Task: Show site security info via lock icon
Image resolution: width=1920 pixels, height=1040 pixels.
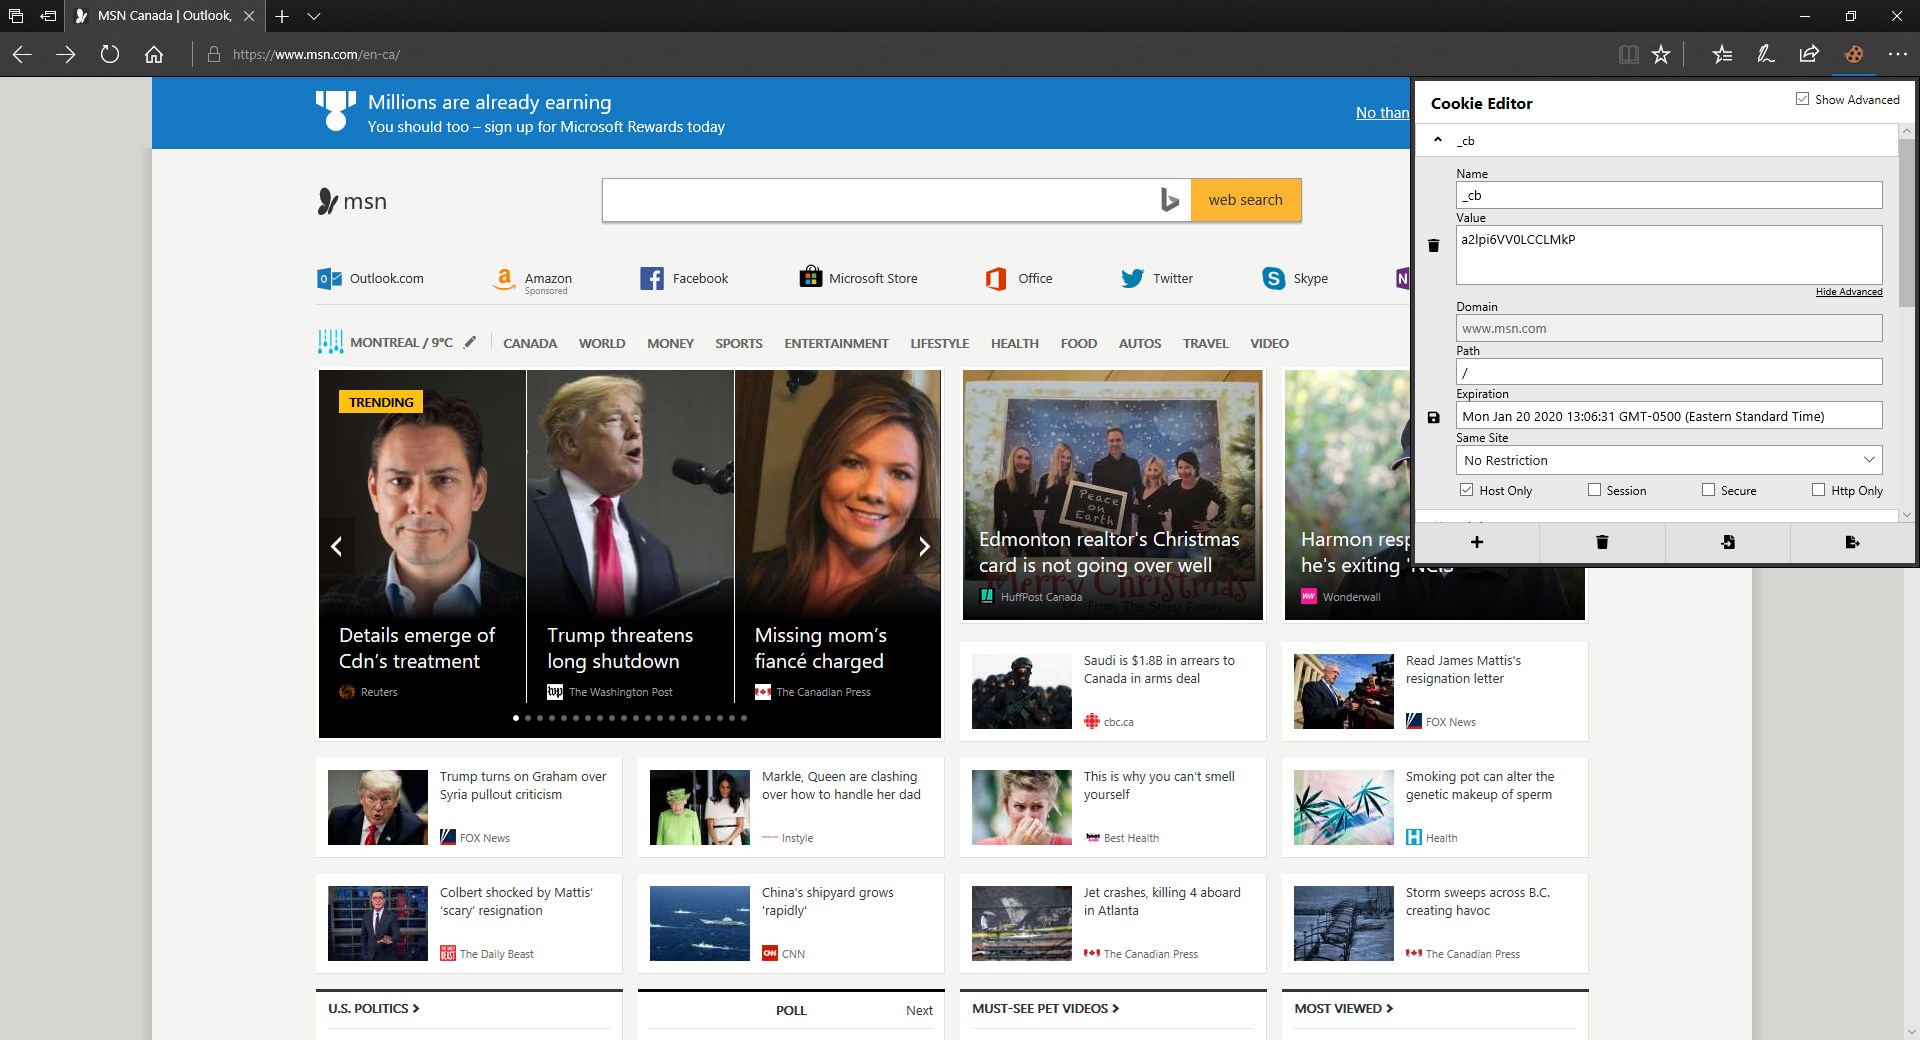Action: [213, 54]
